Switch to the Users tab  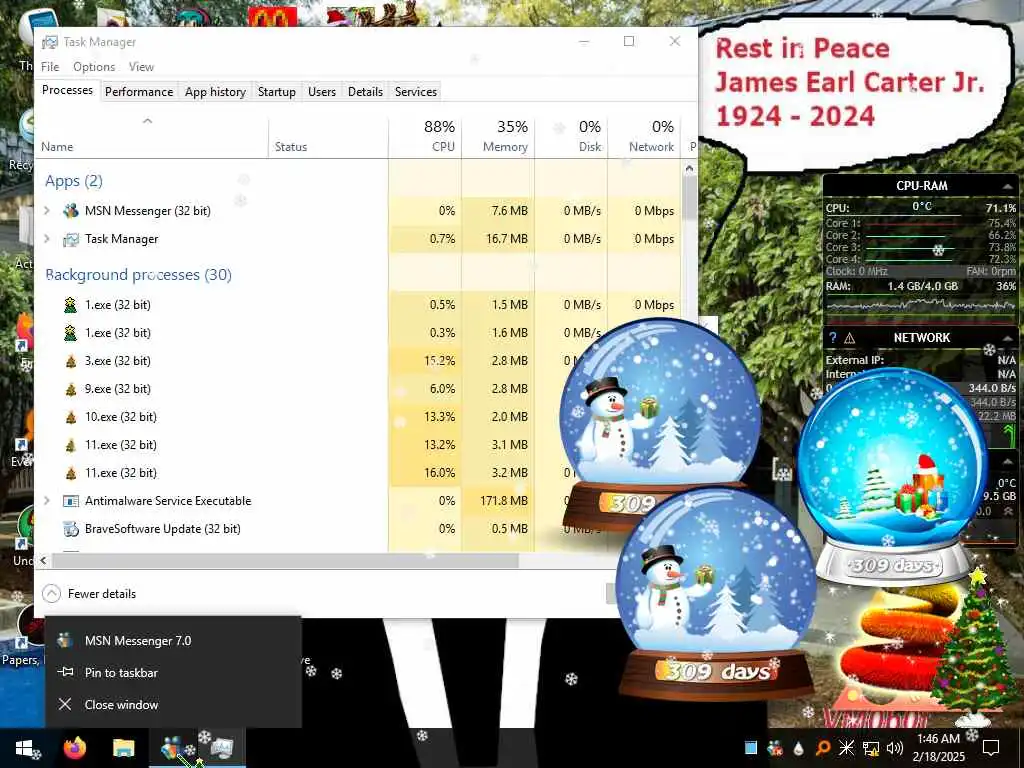coord(322,91)
